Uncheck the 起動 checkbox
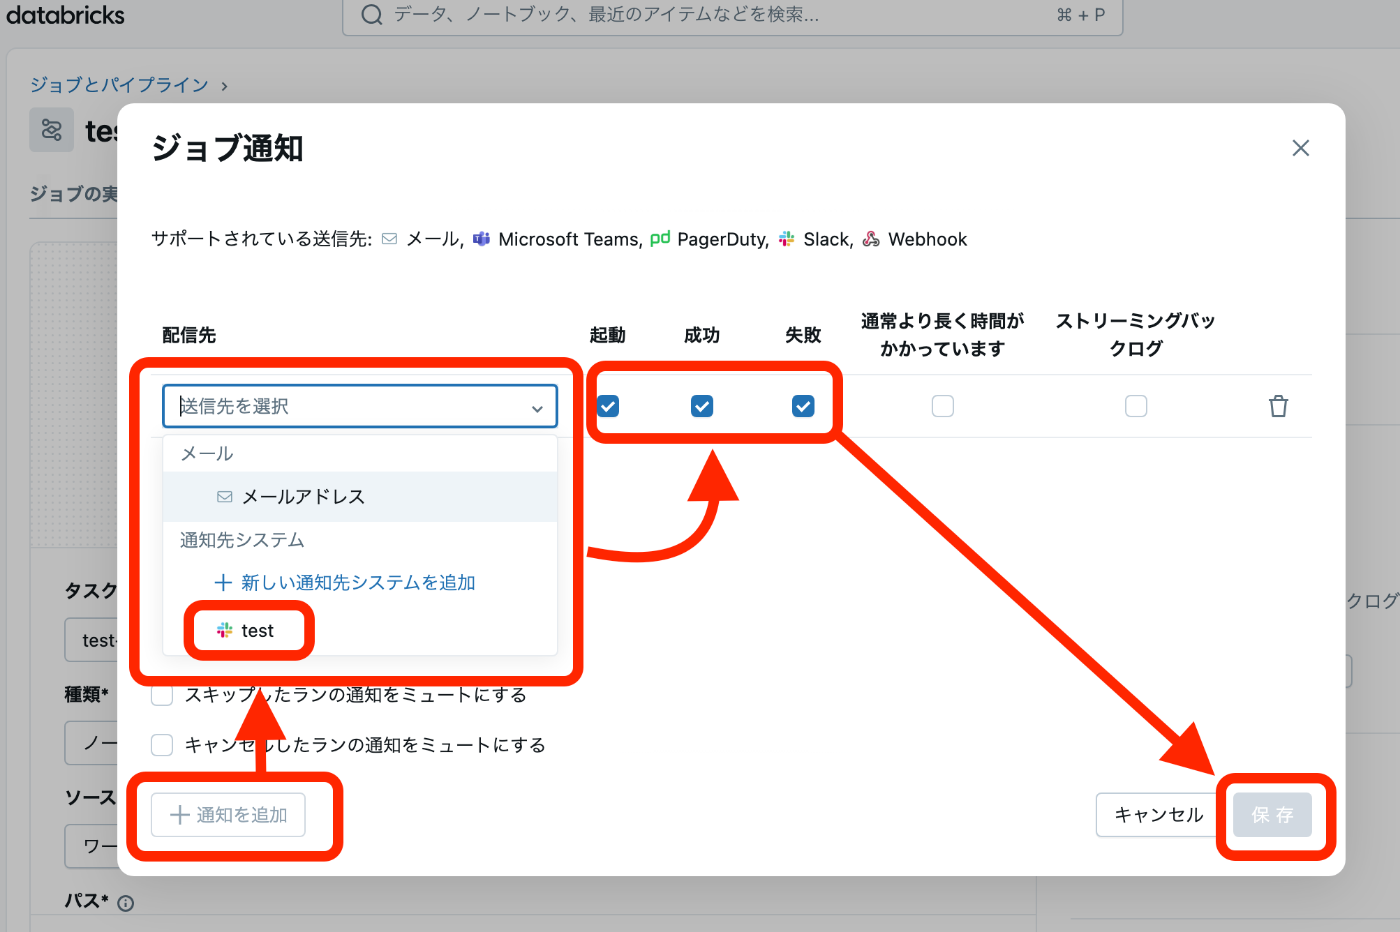Viewport: 1400px width, 932px height. pyautogui.click(x=608, y=406)
